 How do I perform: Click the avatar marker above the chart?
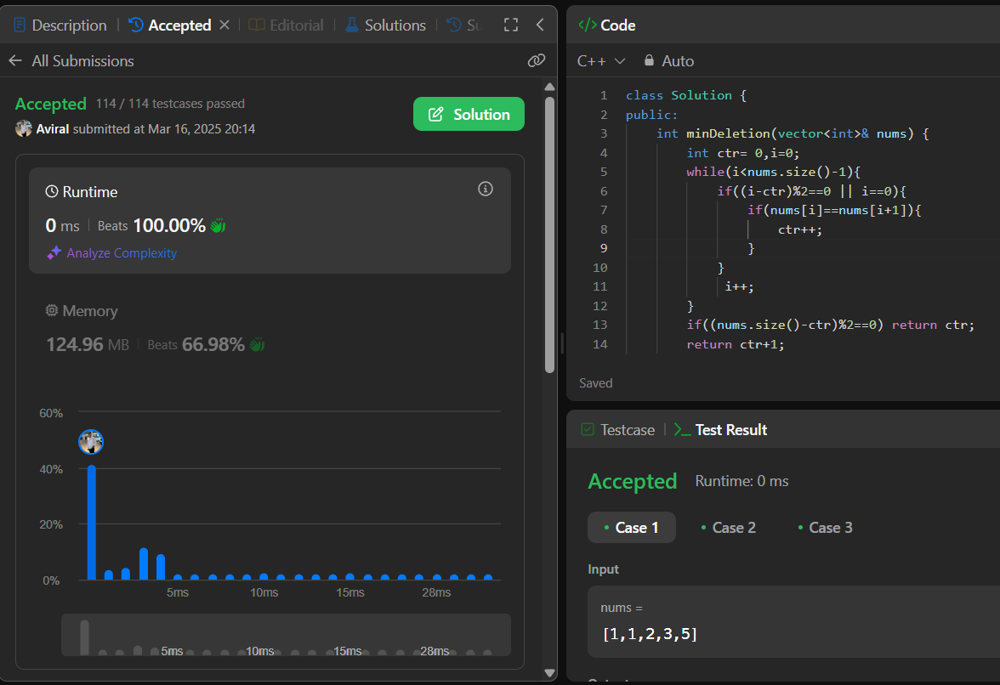point(91,441)
